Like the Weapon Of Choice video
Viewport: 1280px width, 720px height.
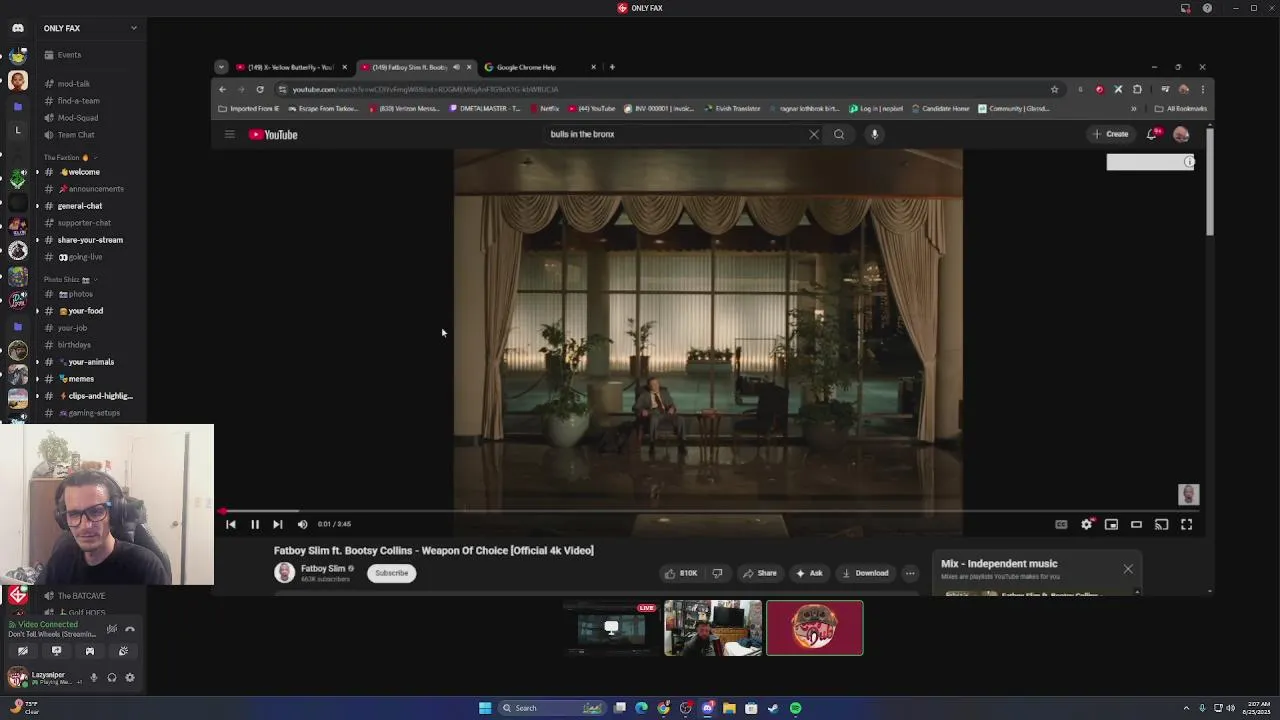click(681, 573)
